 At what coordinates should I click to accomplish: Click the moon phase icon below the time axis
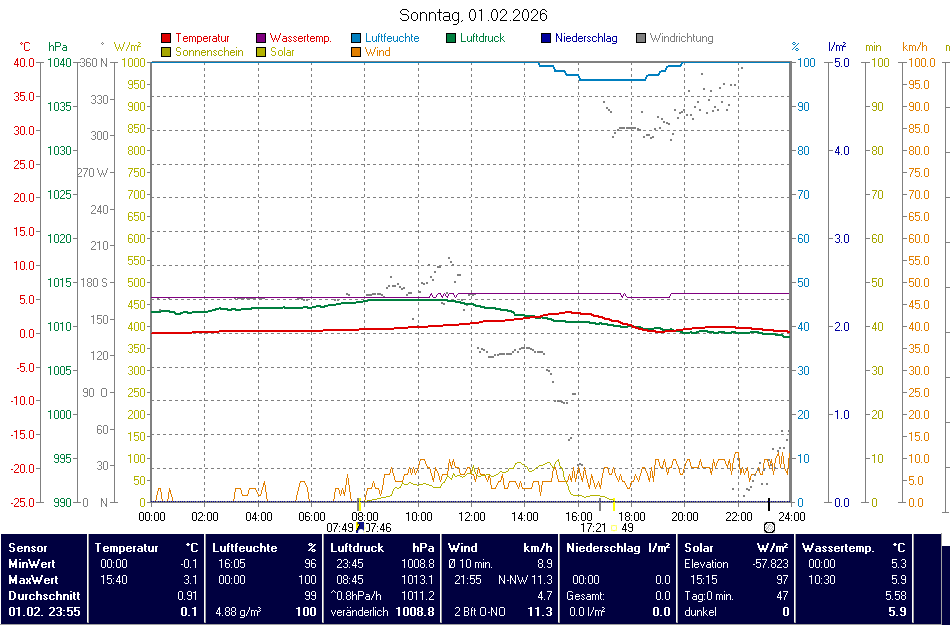pyautogui.click(x=769, y=527)
